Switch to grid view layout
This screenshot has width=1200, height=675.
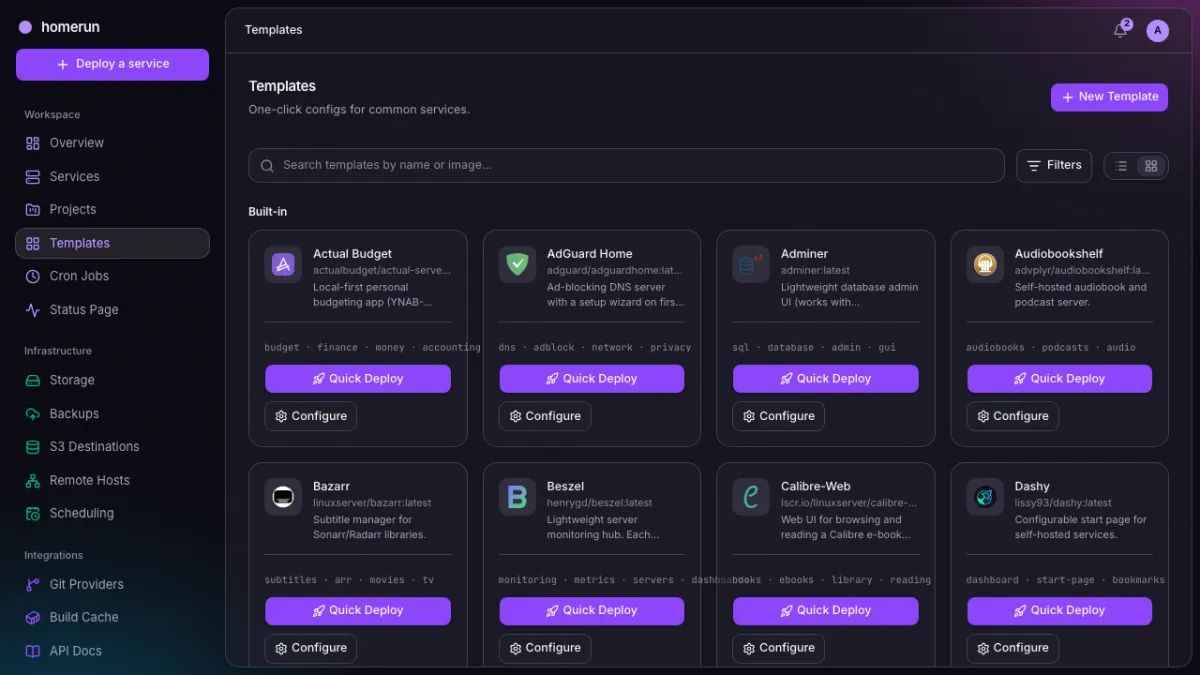1151,166
